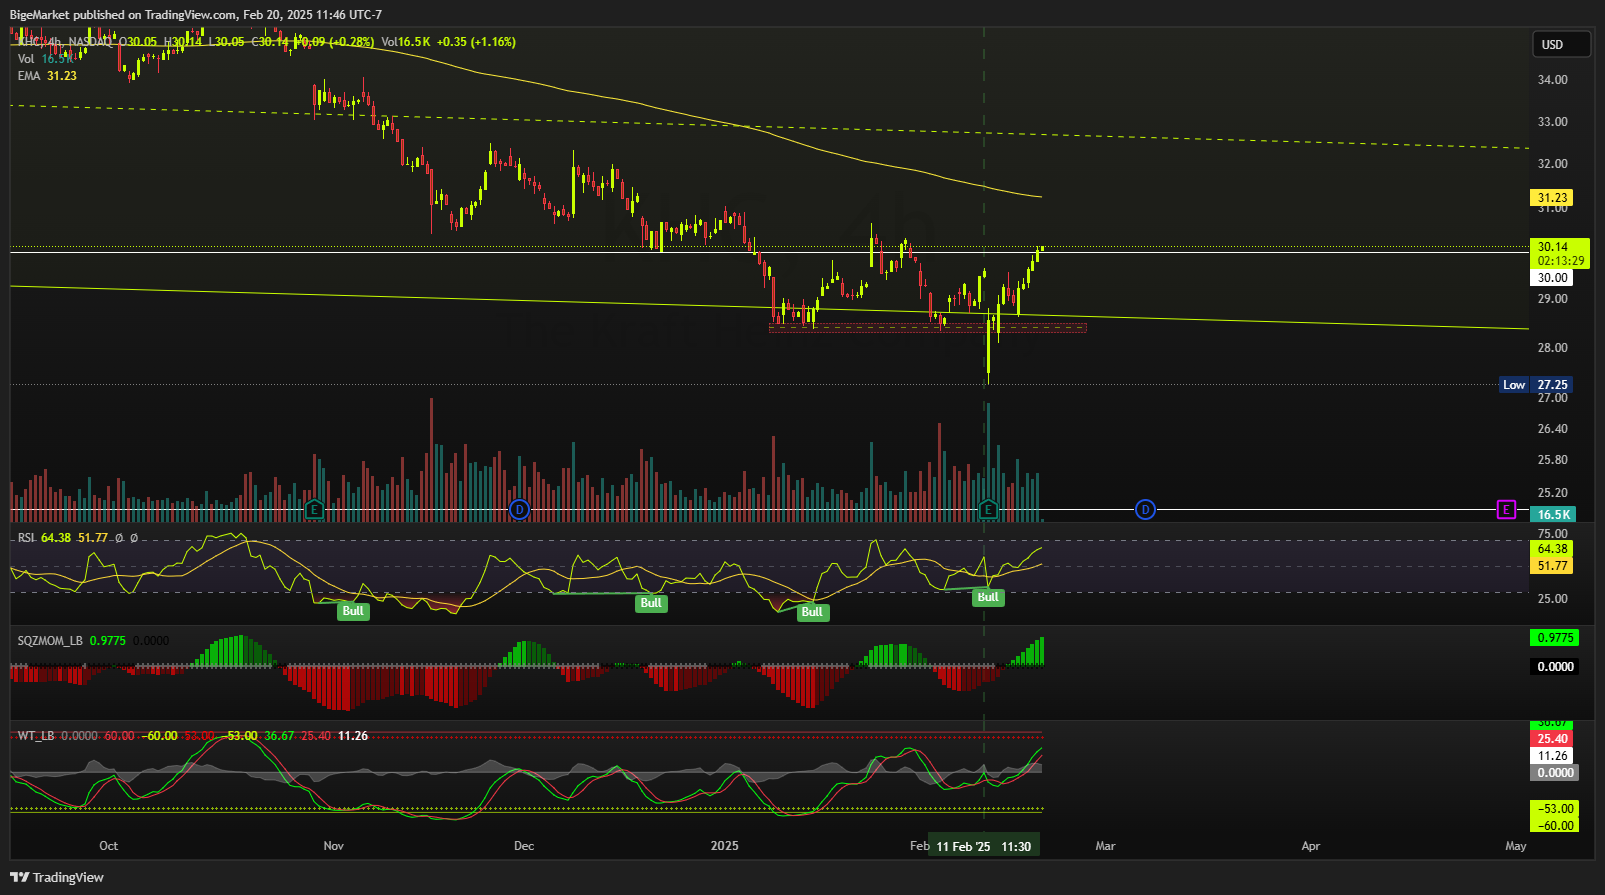Screen dimensions: 1605x895
Task: Click the white 30.00 horizontal line tag
Action: coord(1552,278)
